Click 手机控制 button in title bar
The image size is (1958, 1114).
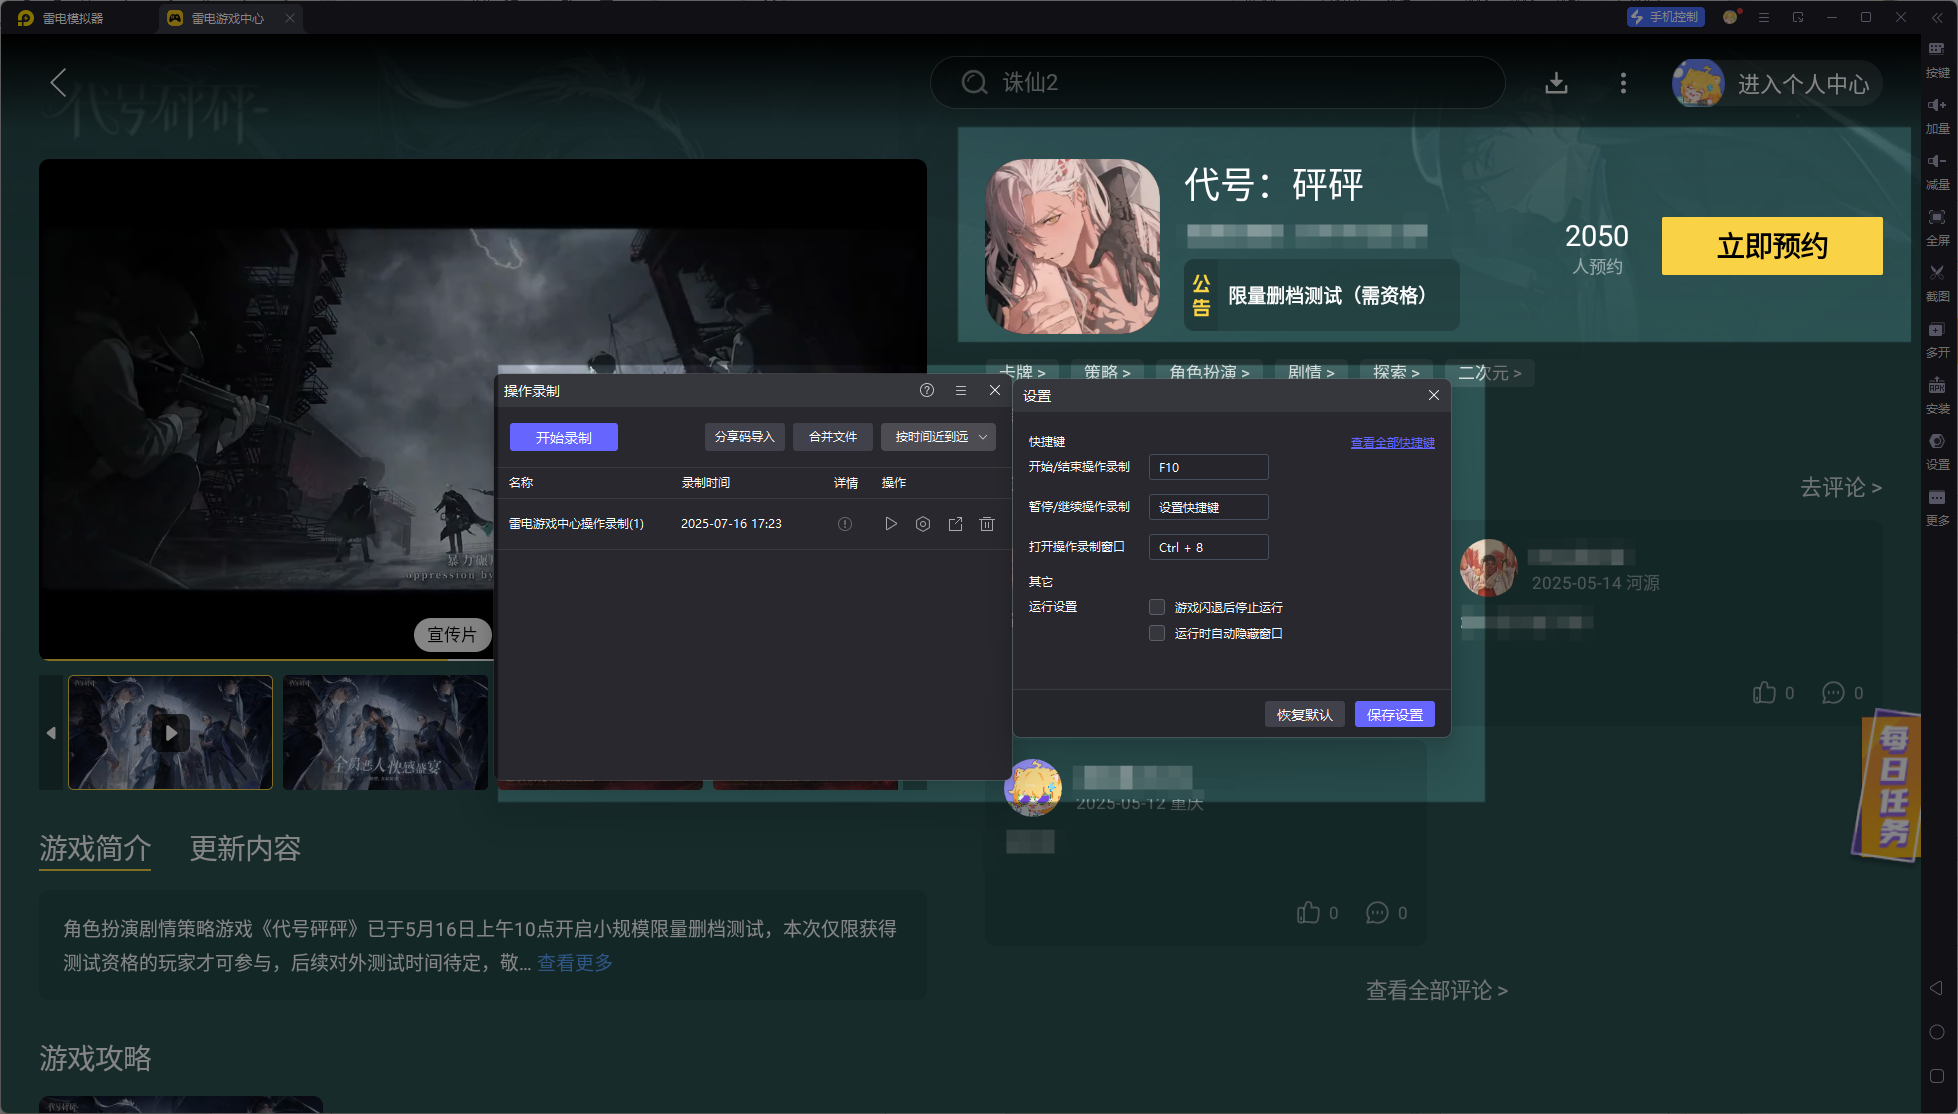pos(1665,17)
